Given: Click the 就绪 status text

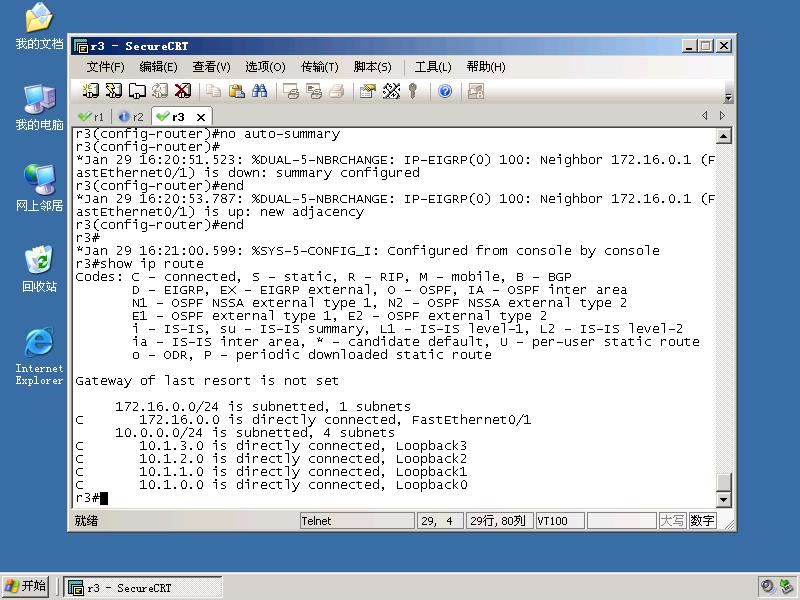Looking at the screenshot, I should 86,521.
